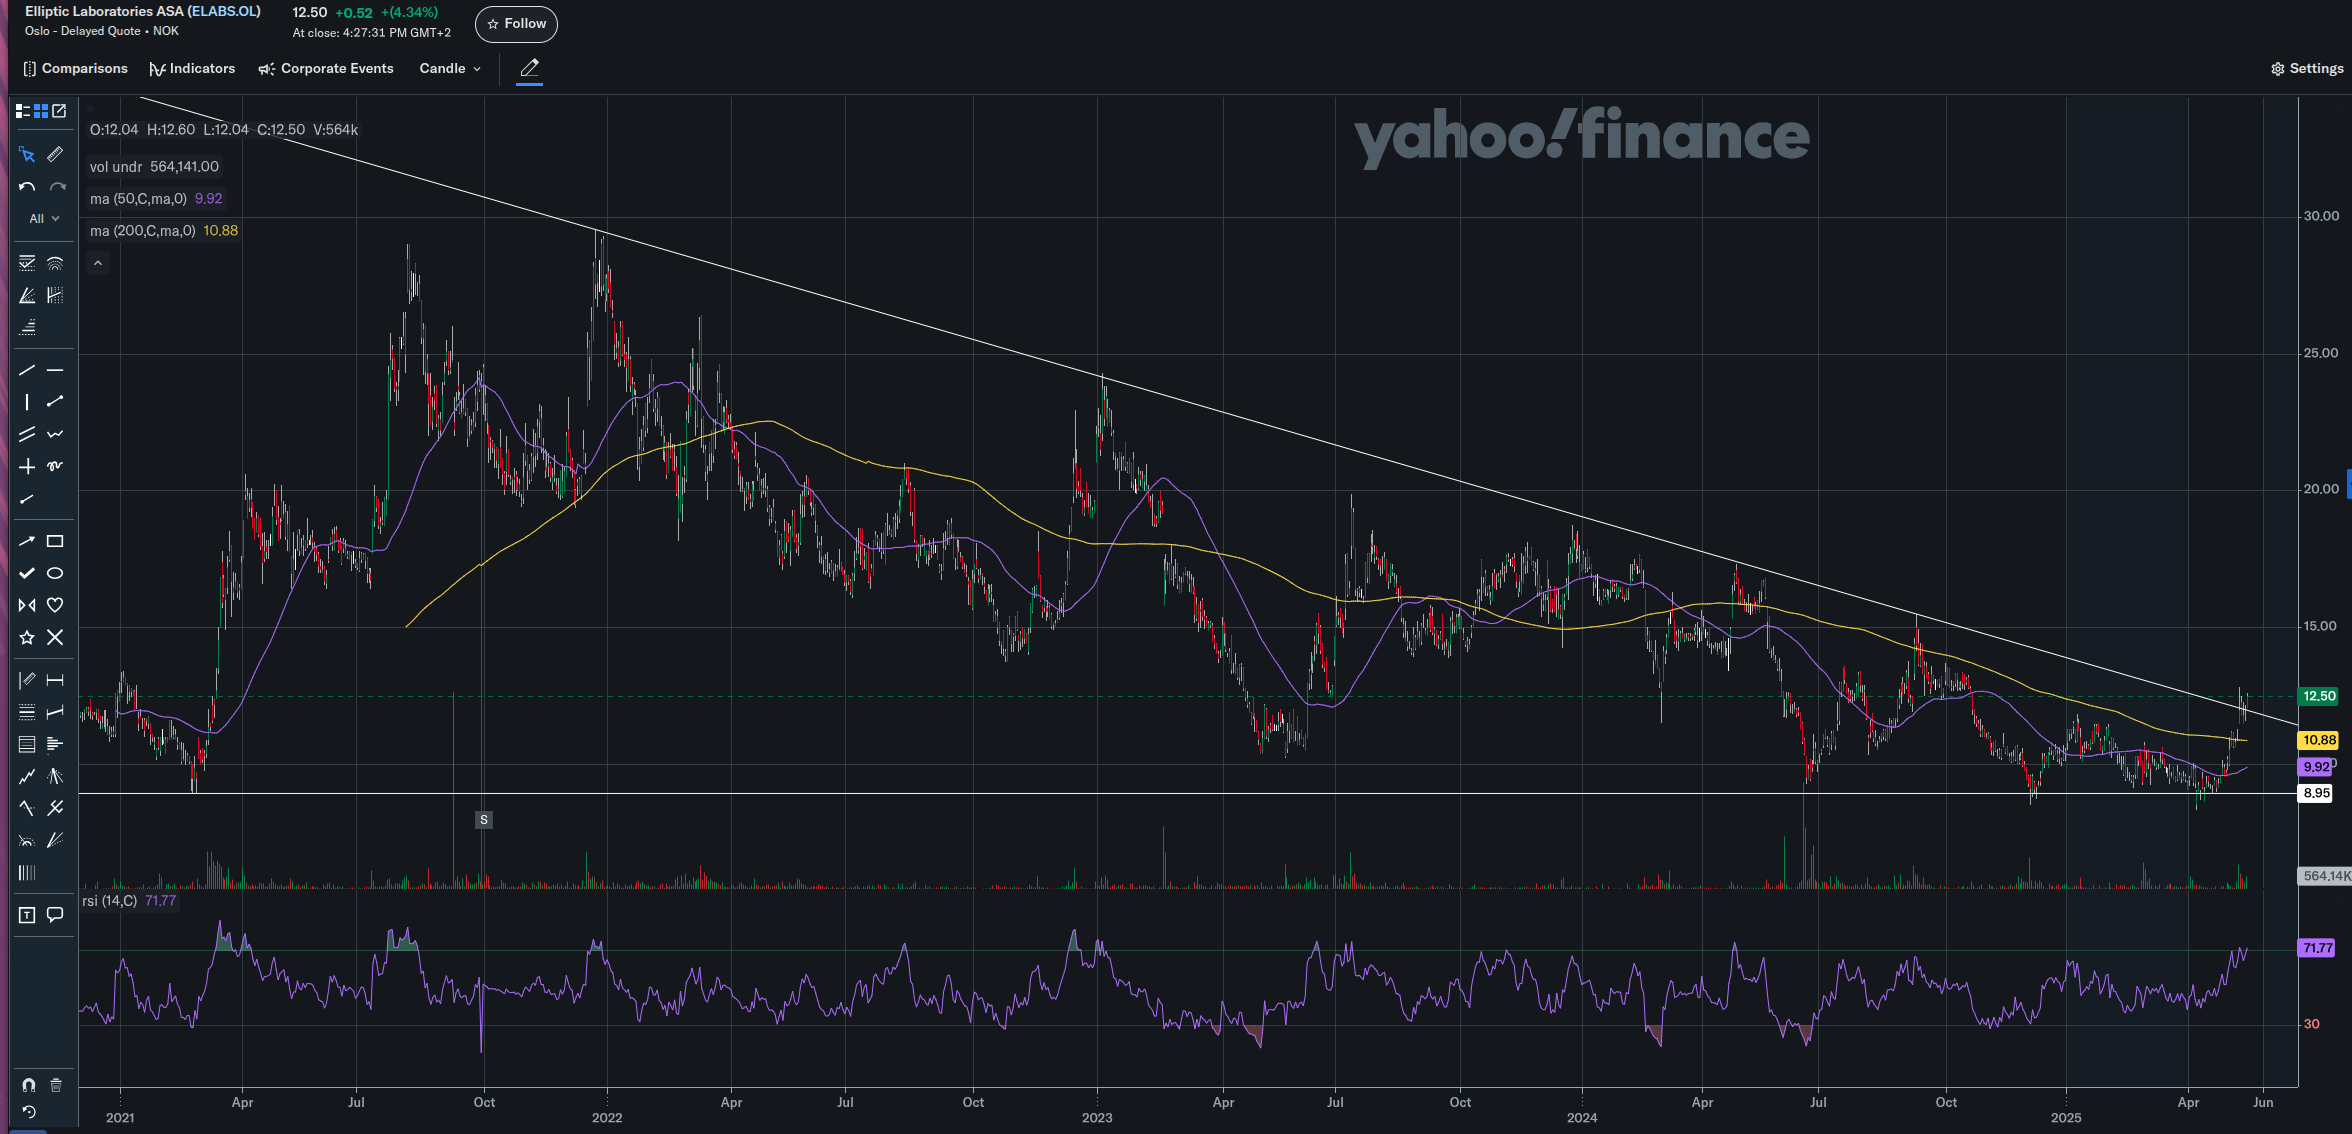Click the ELABS.OL ticker title
Screen dimensions: 2352x1134
pyautogui.click(x=224, y=11)
